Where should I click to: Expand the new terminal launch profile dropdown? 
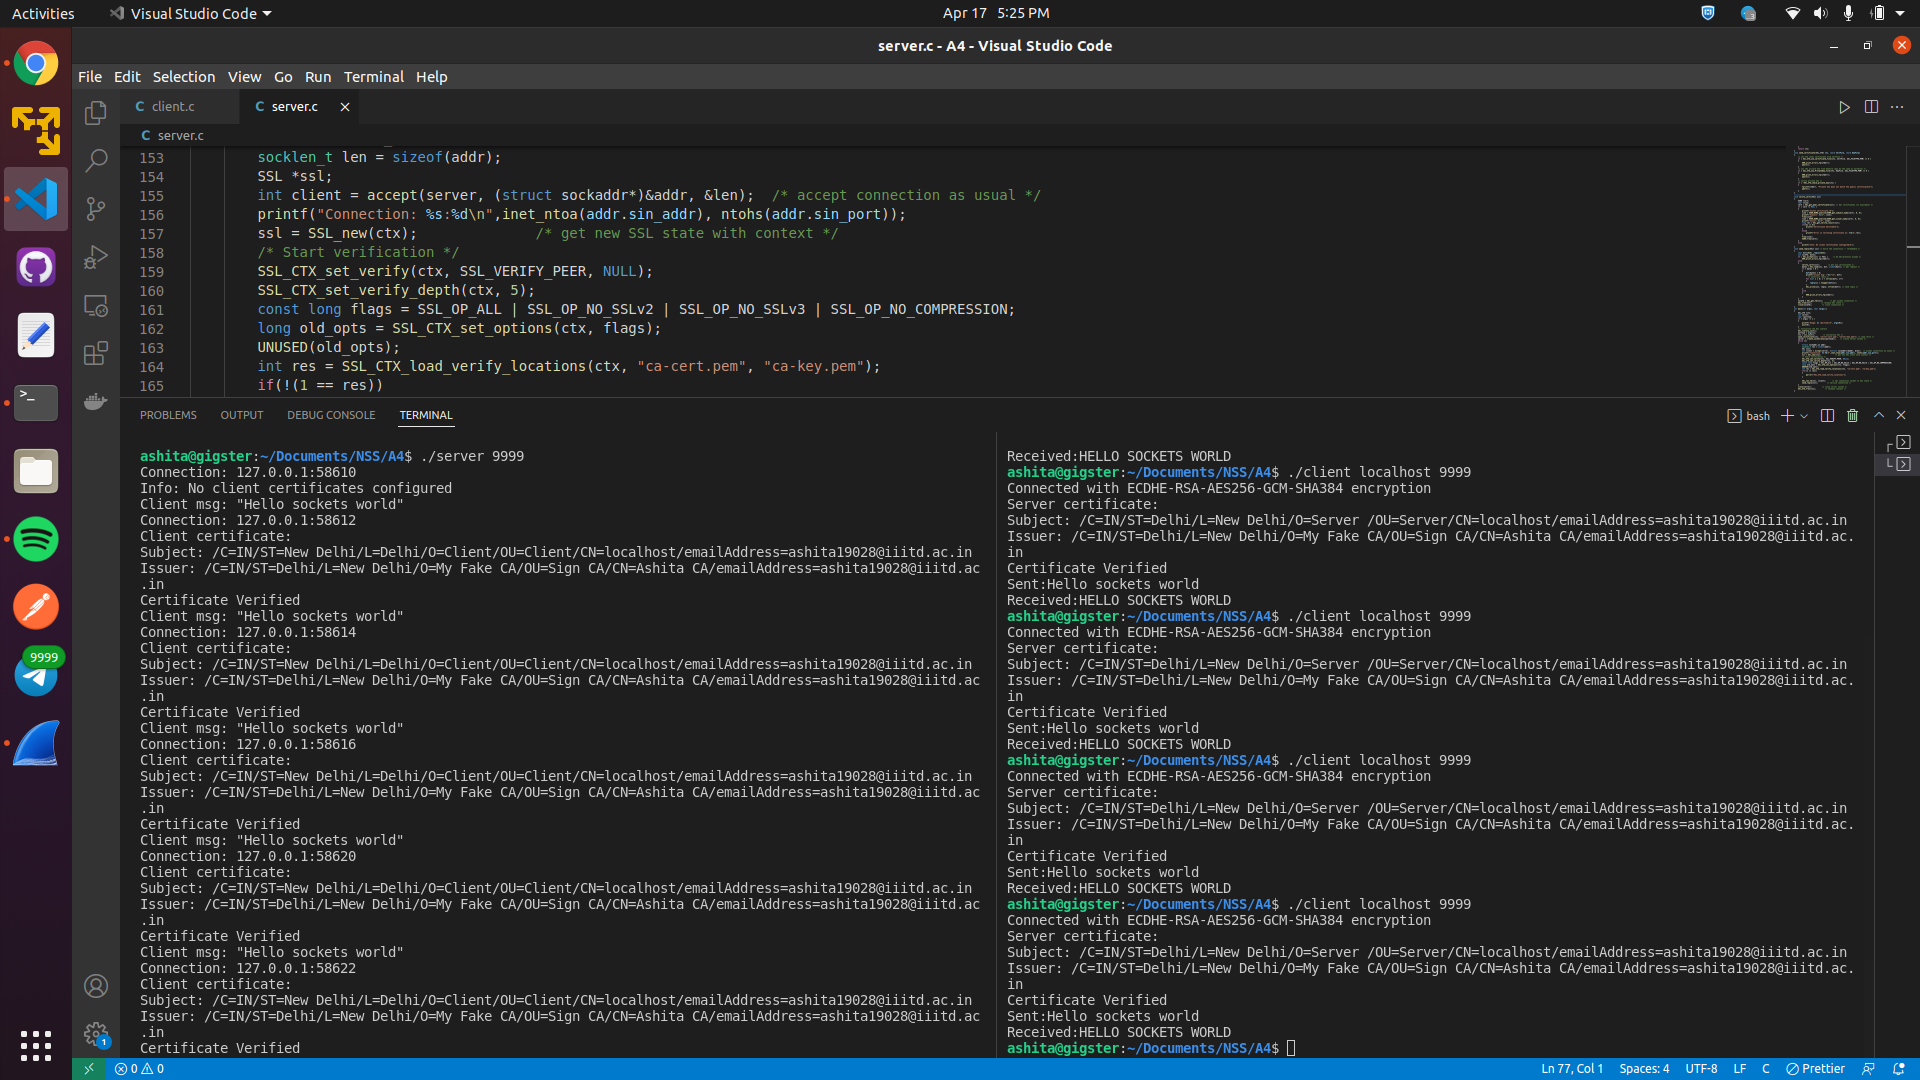click(1804, 416)
